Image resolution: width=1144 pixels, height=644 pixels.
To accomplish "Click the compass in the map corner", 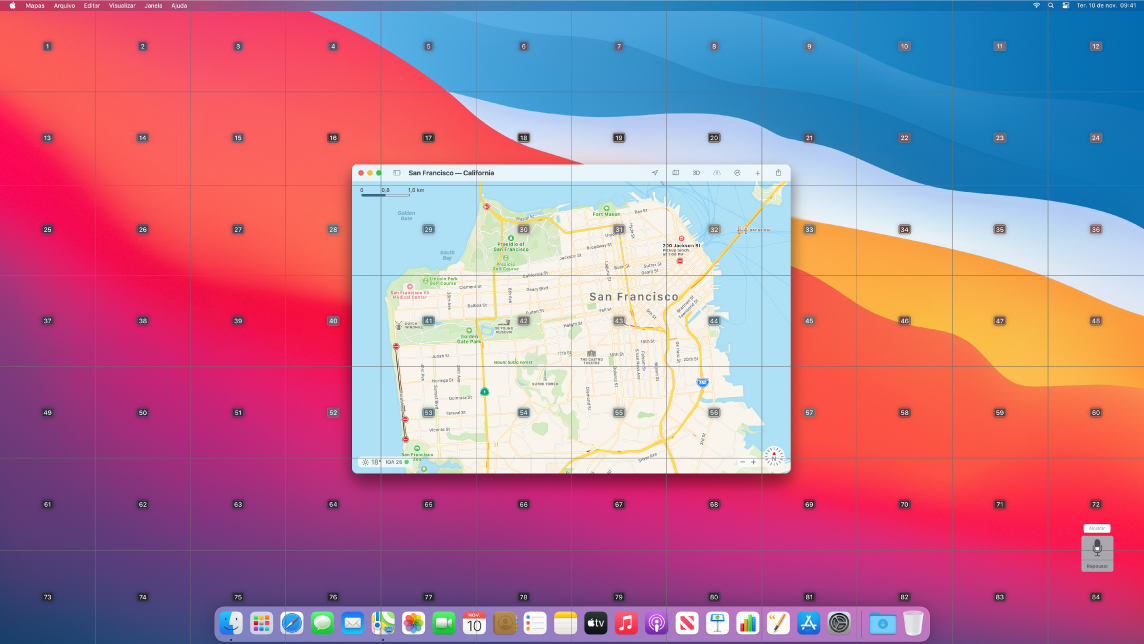I will tap(774, 456).
